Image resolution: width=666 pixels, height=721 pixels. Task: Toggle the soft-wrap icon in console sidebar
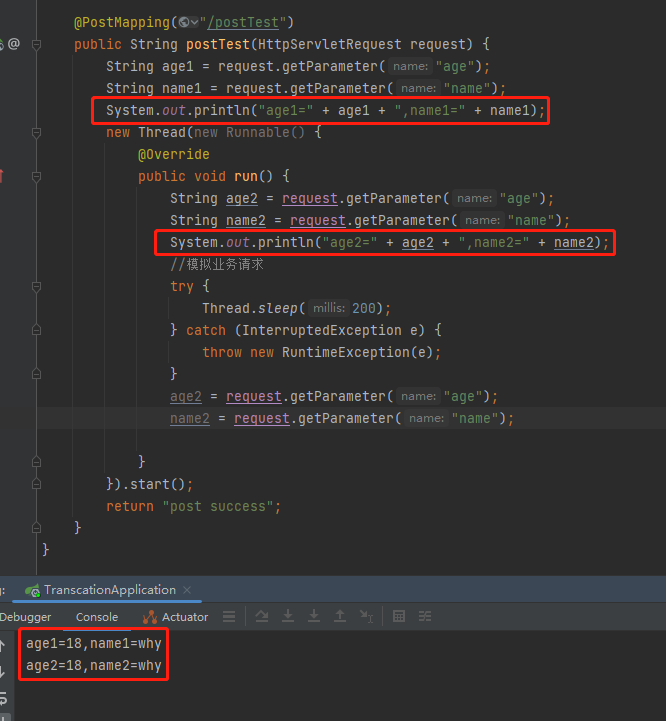3,697
